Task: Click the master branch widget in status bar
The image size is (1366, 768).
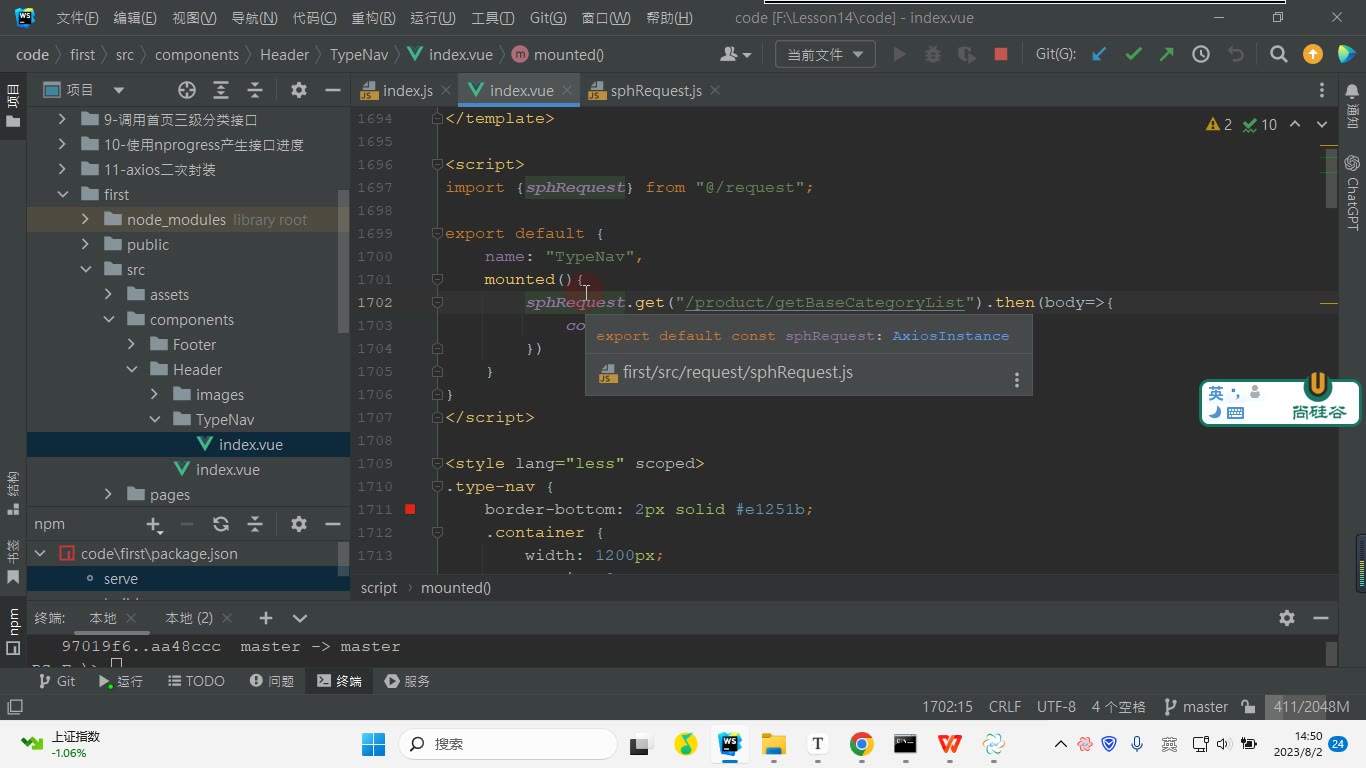Action: point(1195,707)
